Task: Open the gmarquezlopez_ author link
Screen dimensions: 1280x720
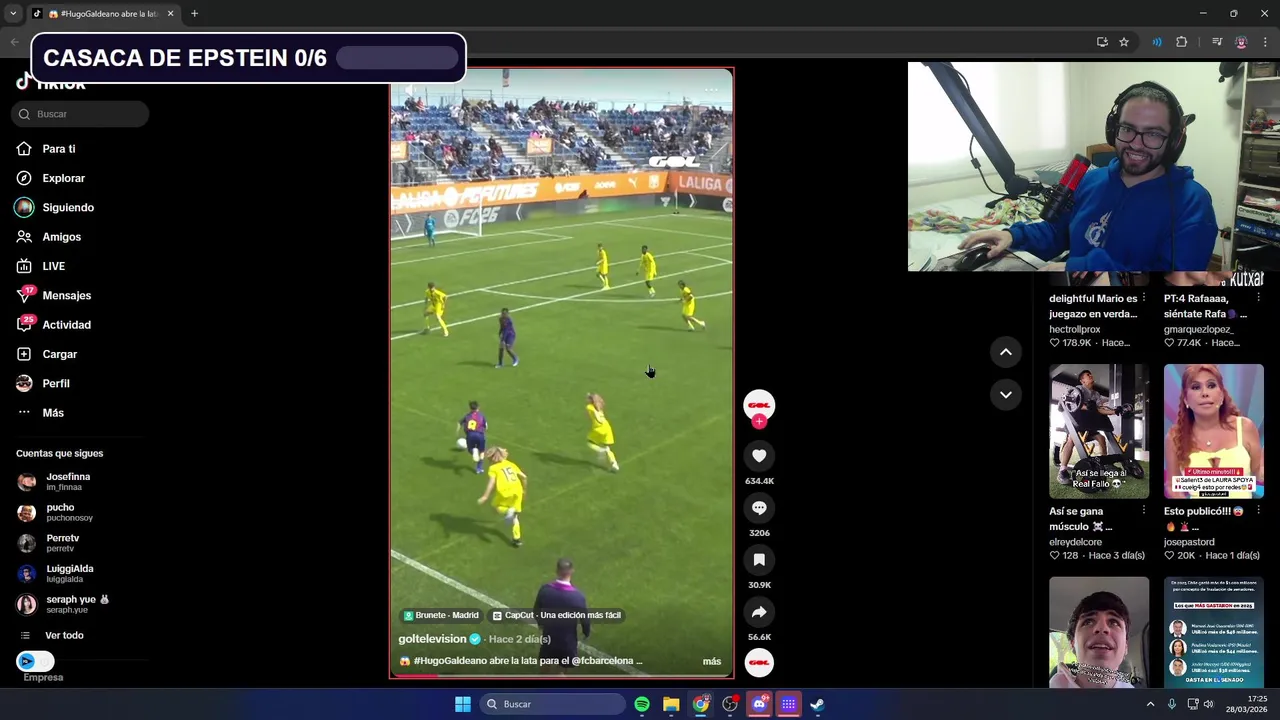Action: click(x=1198, y=329)
